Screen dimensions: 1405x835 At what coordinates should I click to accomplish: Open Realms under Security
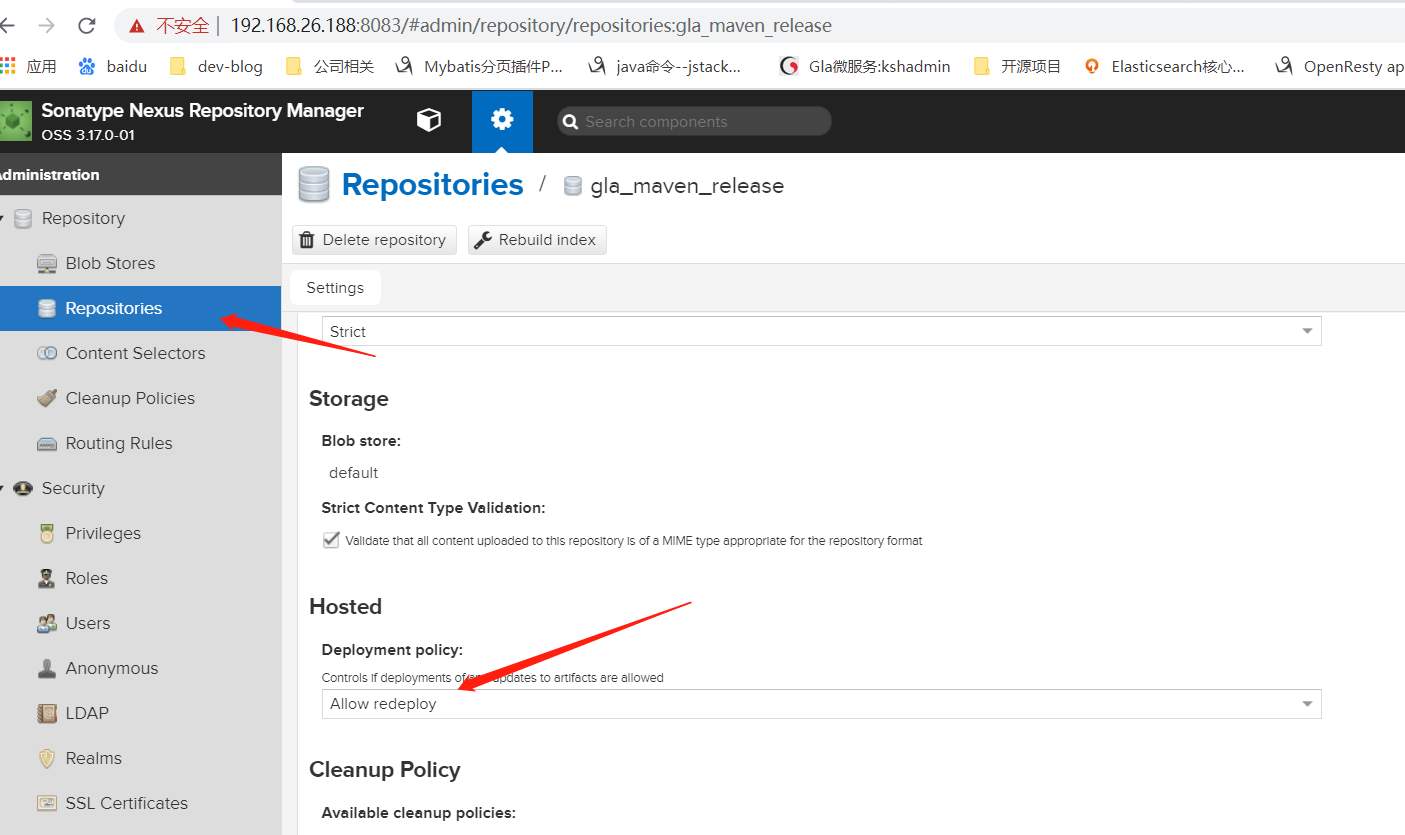click(x=93, y=758)
